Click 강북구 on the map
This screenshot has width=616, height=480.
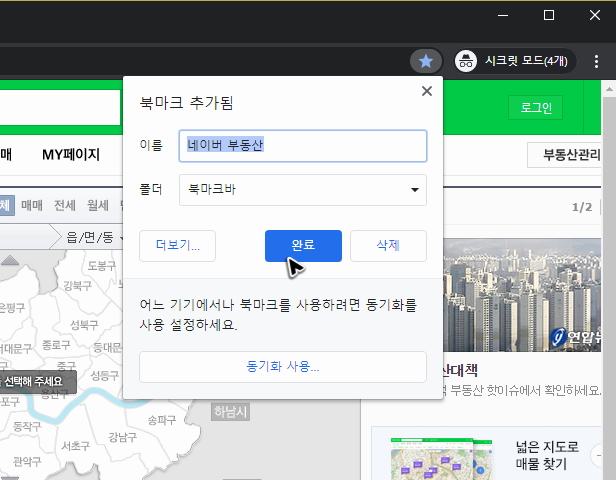pos(78,286)
